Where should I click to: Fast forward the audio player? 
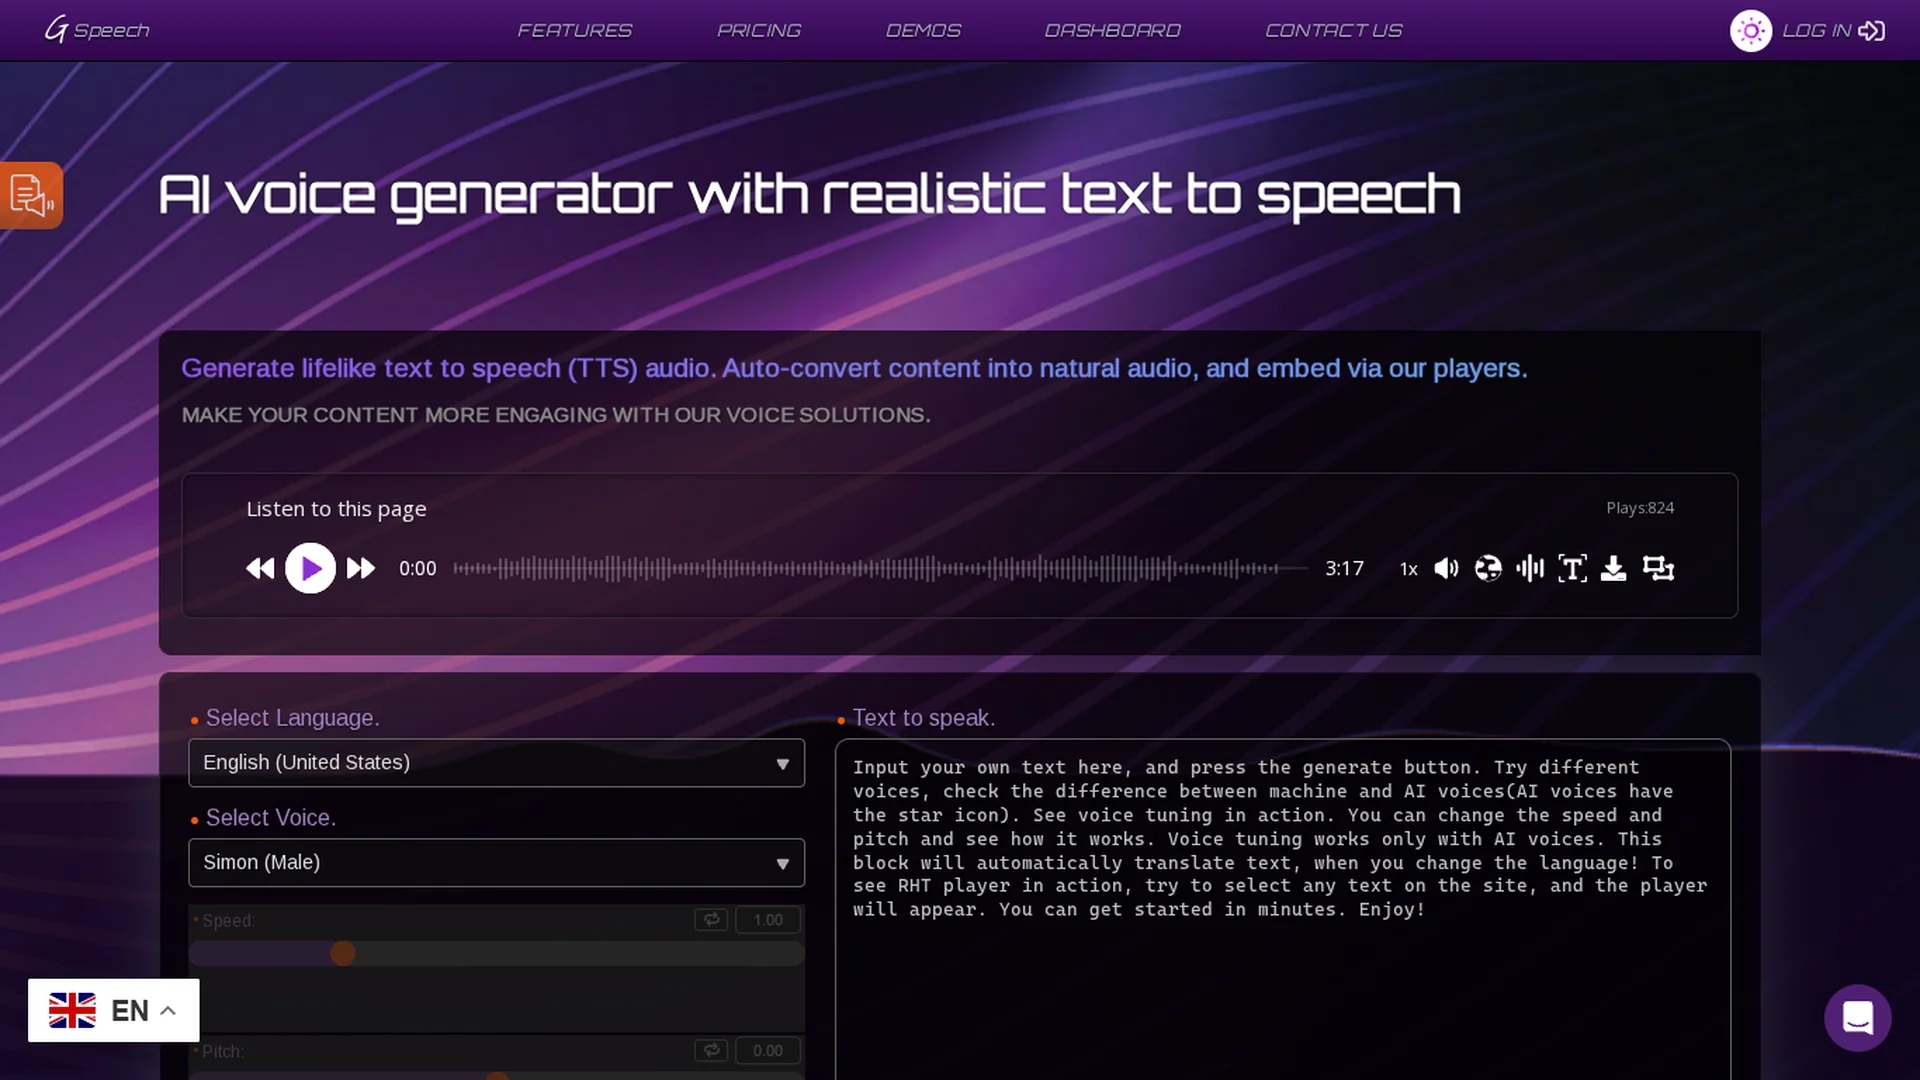click(x=361, y=568)
